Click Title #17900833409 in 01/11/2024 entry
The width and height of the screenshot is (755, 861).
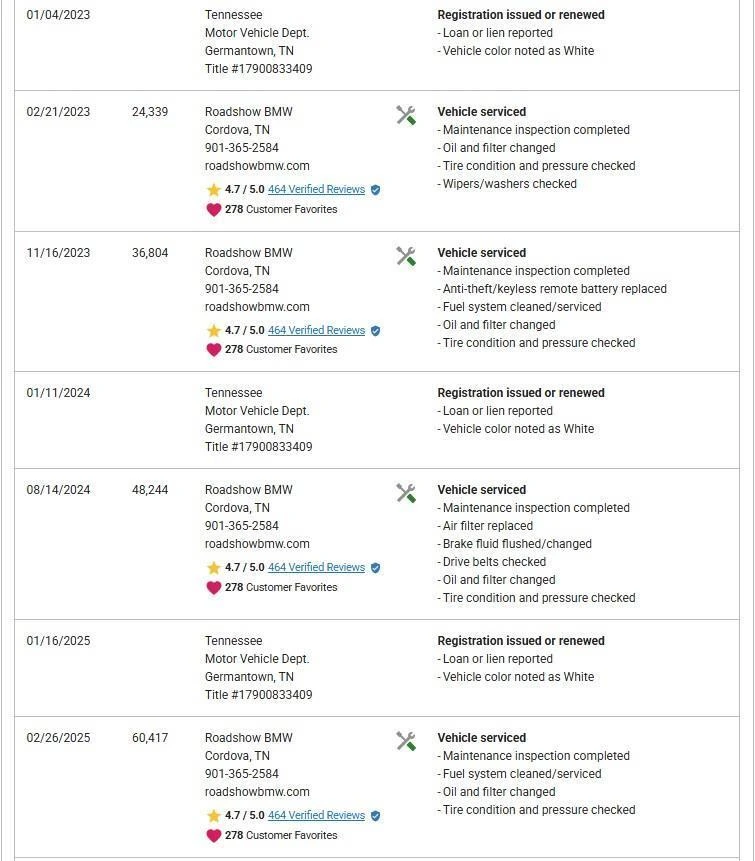258,447
